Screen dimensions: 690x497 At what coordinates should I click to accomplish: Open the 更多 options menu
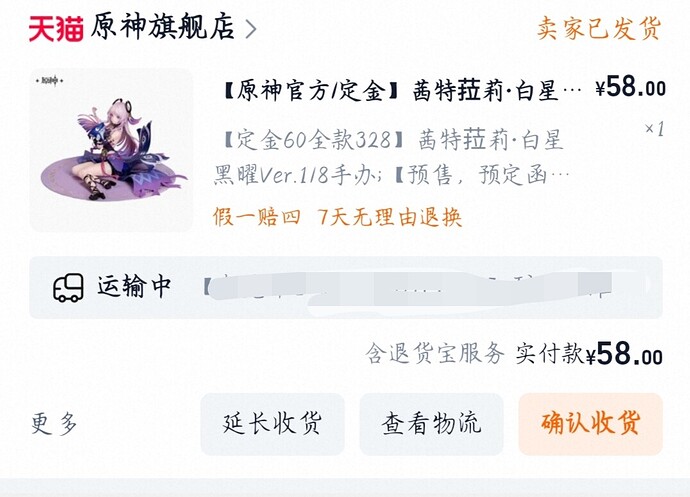point(54,424)
